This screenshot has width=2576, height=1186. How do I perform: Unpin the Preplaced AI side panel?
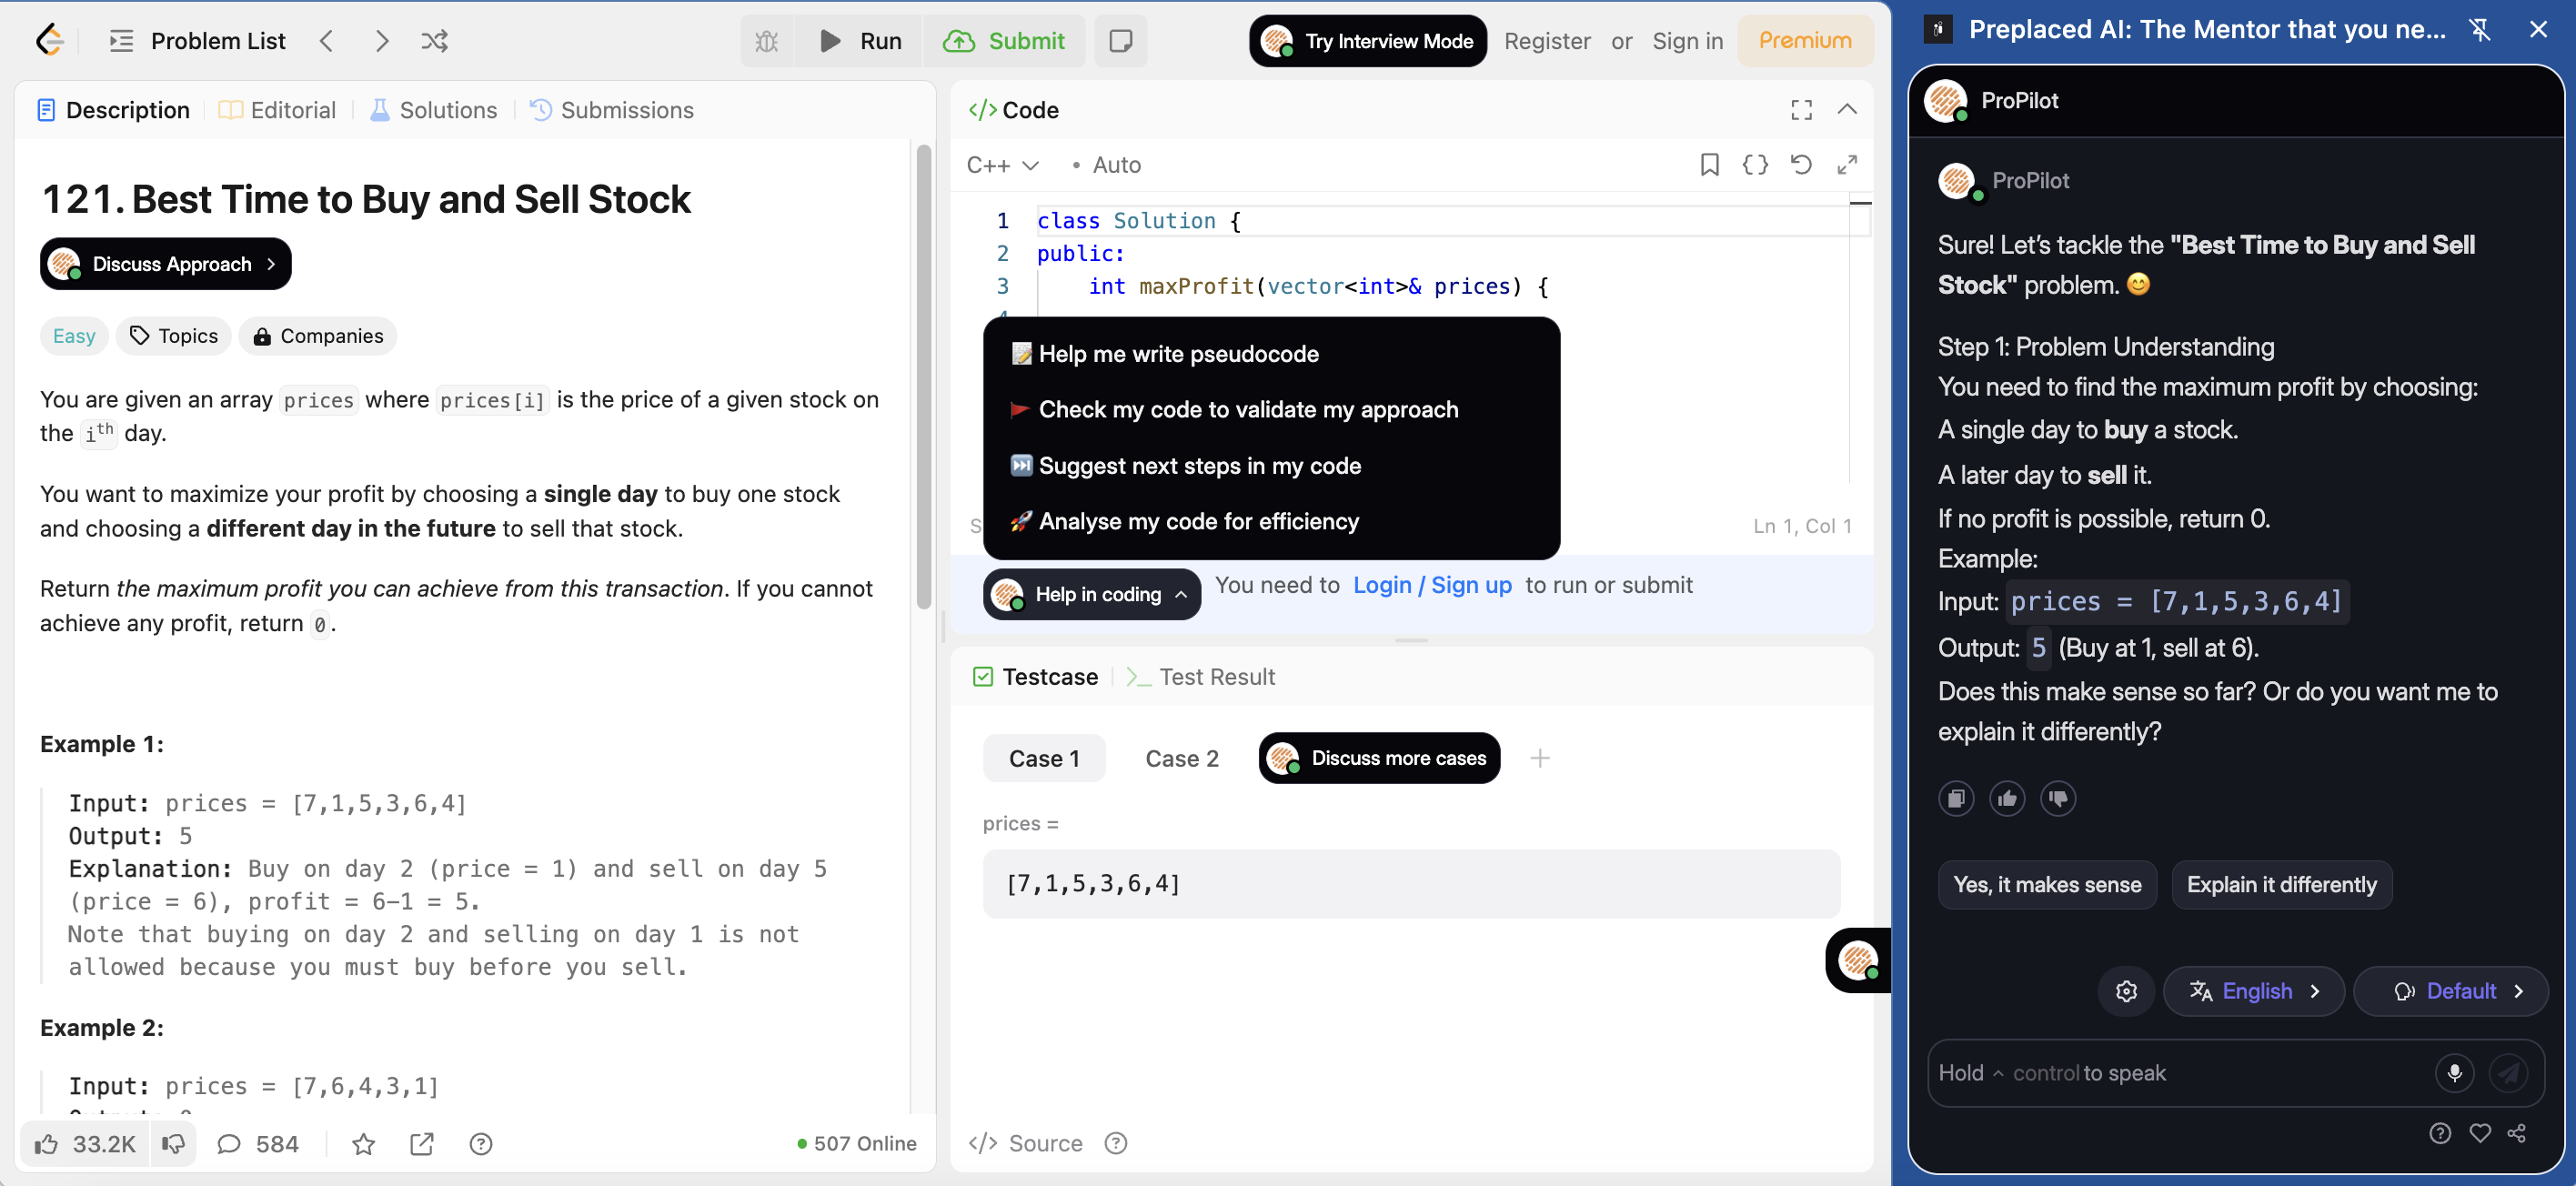[2481, 29]
